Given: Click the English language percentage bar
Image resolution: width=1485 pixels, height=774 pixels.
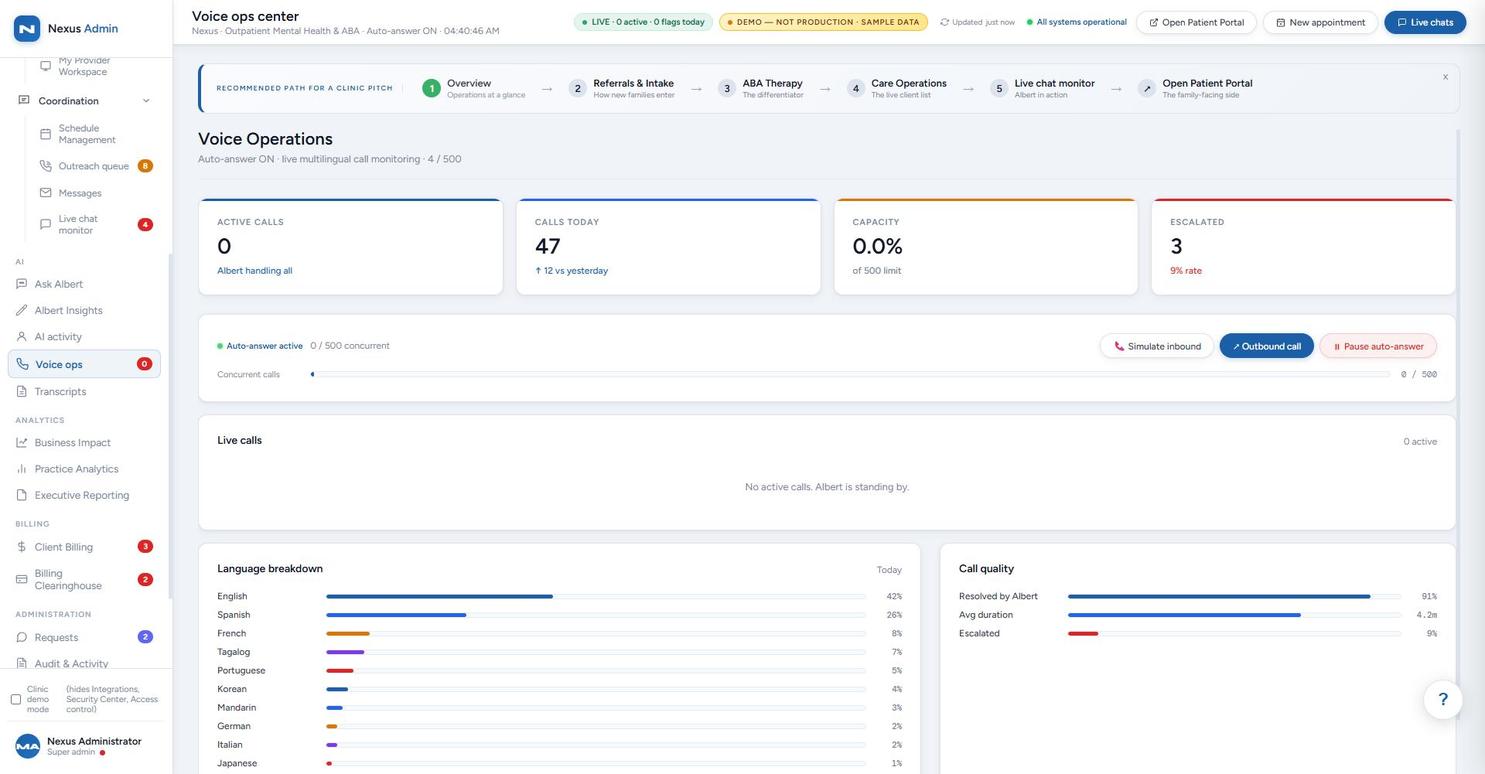Looking at the screenshot, I should (596, 596).
